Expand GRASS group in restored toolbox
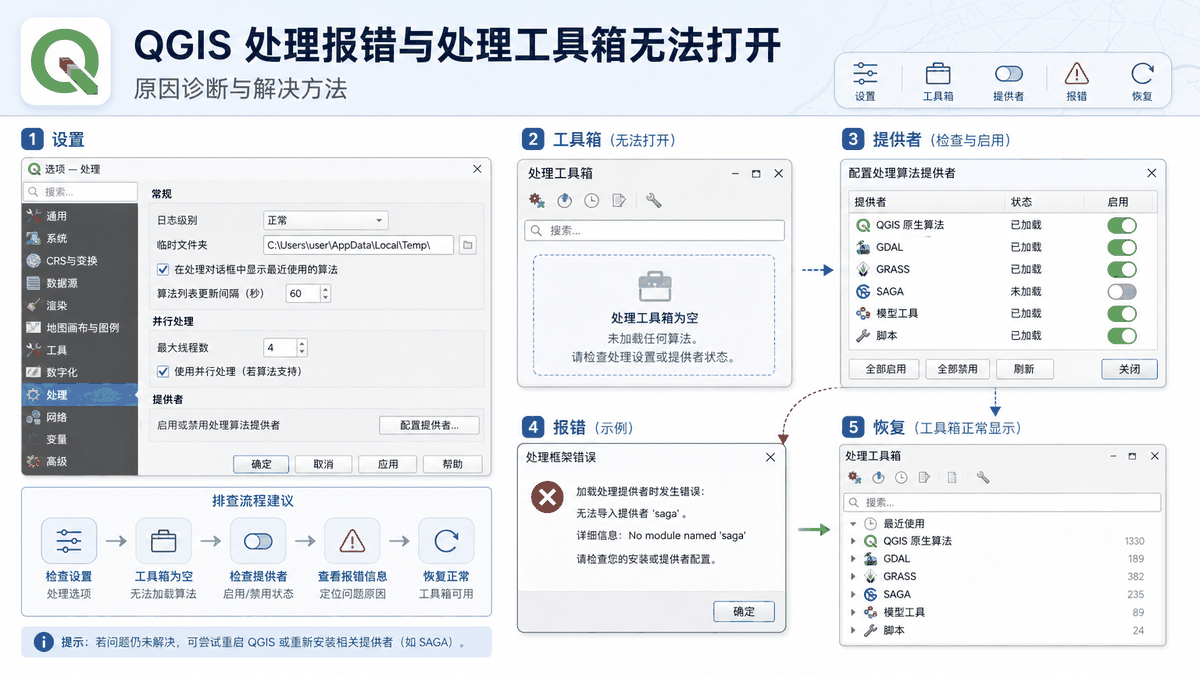The image size is (1200, 675). click(x=853, y=577)
